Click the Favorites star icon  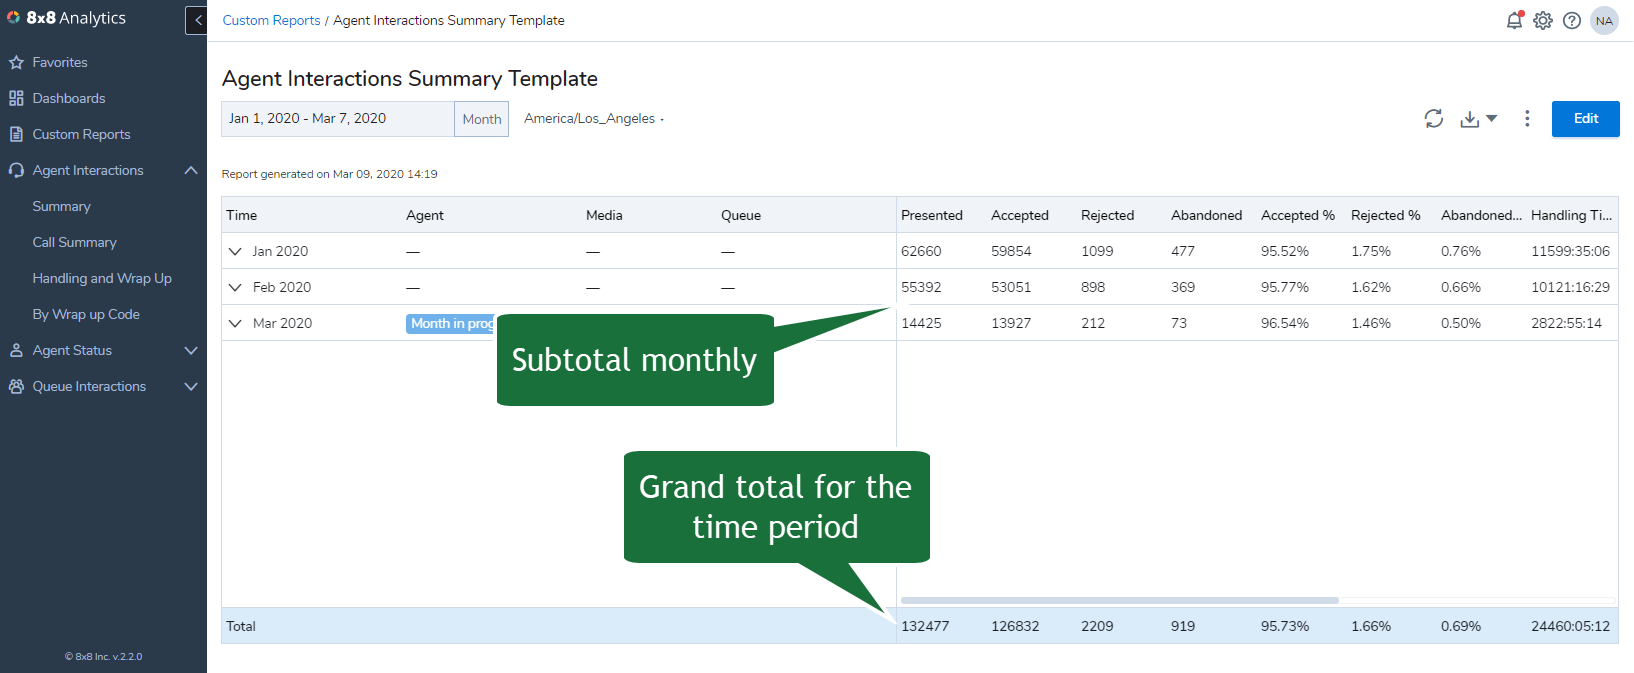16,62
